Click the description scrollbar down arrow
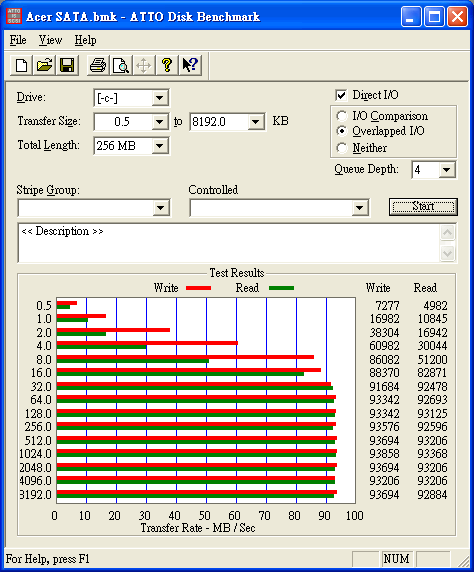The height and width of the screenshot is (572, 474). pos(448,253)
